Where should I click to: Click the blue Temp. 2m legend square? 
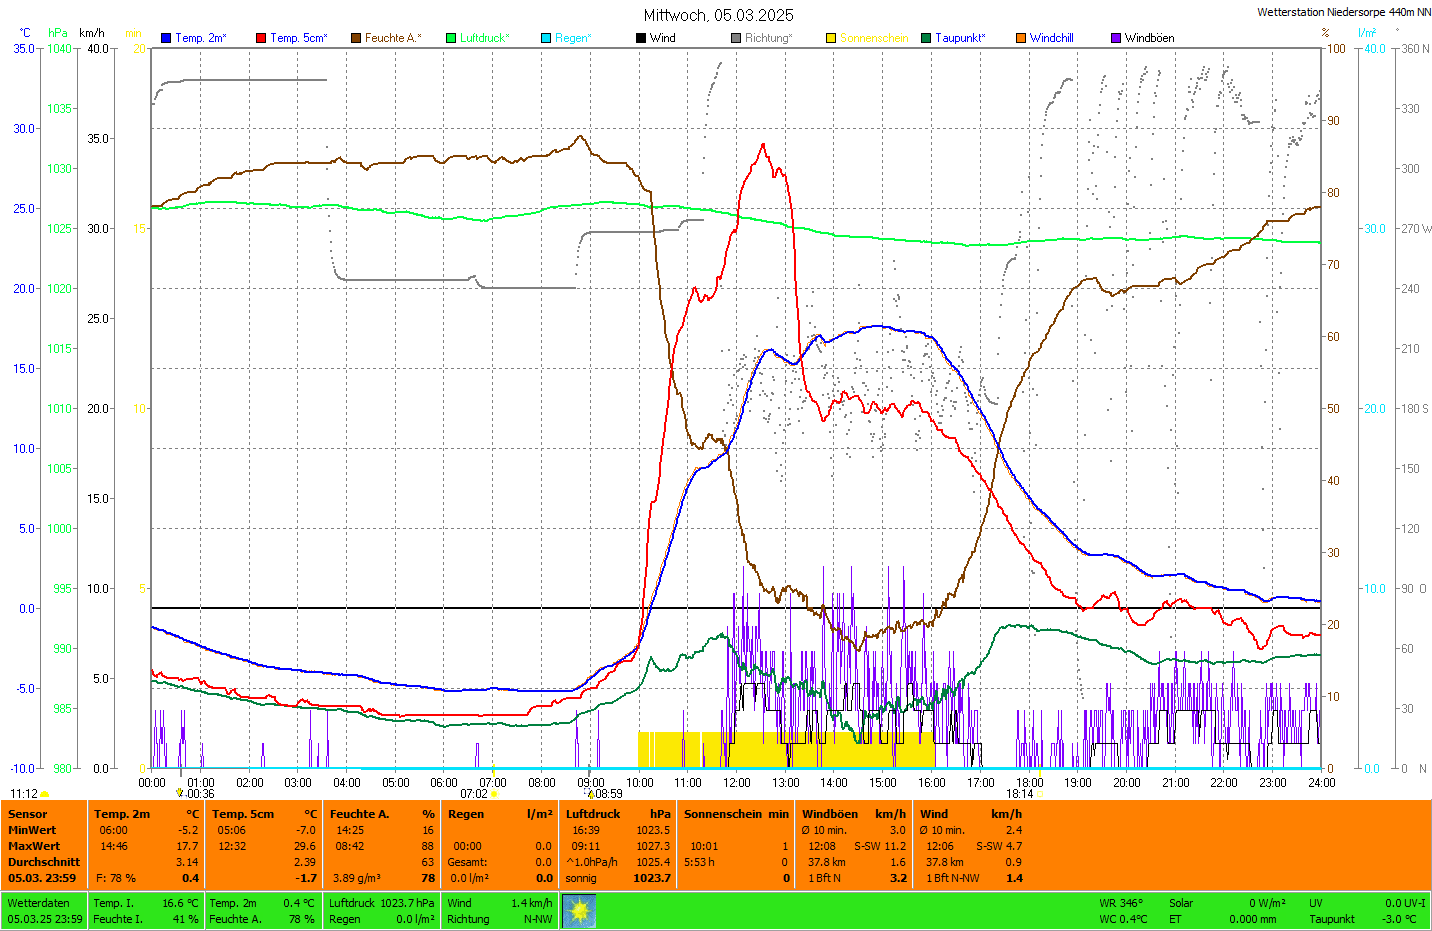coord(166,38)
